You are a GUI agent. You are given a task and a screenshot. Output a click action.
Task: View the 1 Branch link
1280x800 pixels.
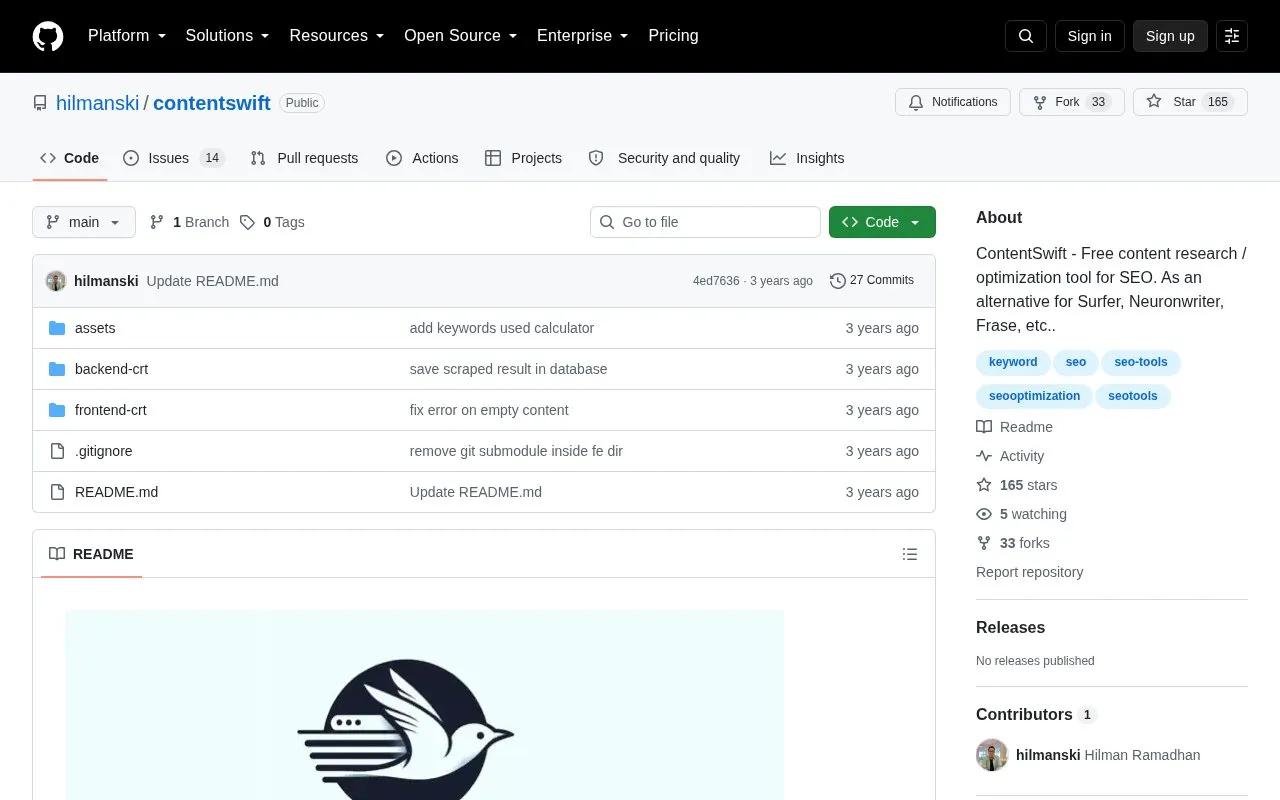point(189,222)
